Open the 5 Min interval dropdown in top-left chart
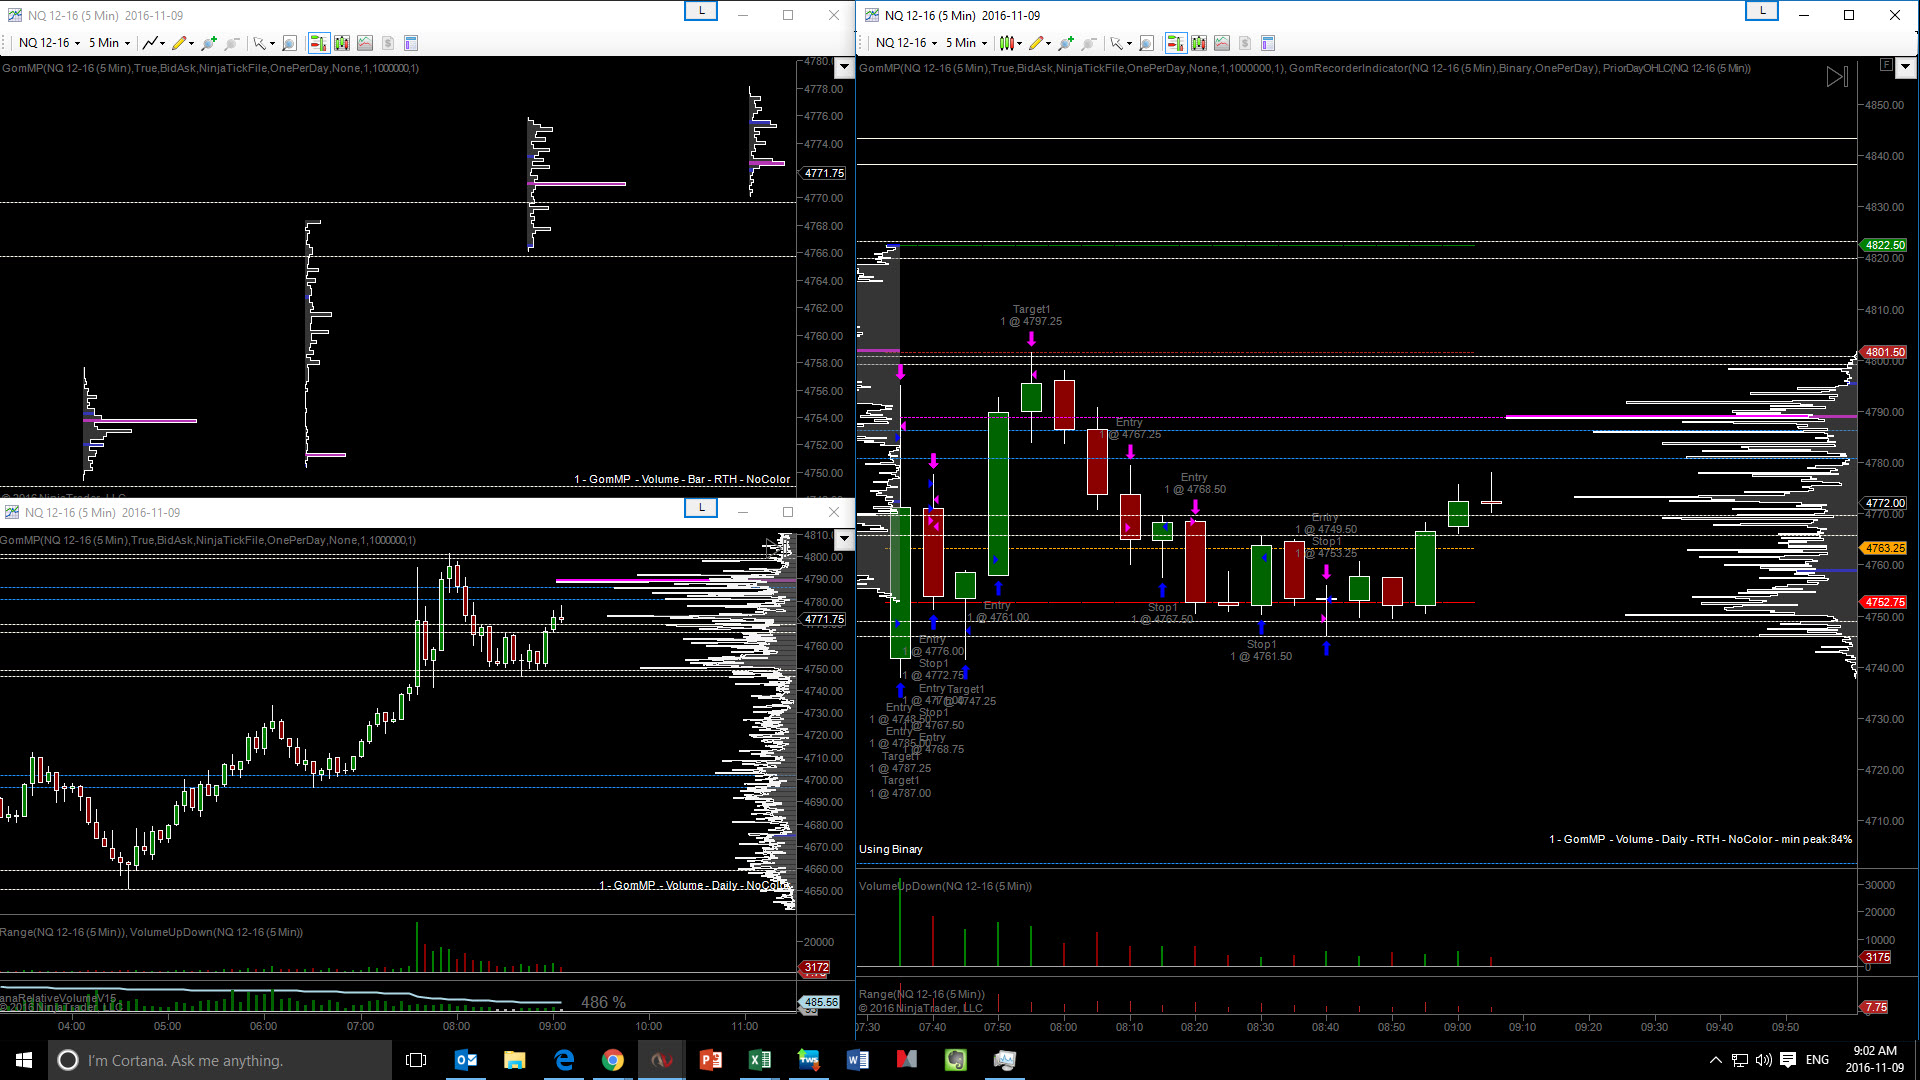The image size is (1920, 1080). pyautogui.click(x=109, y=43)
